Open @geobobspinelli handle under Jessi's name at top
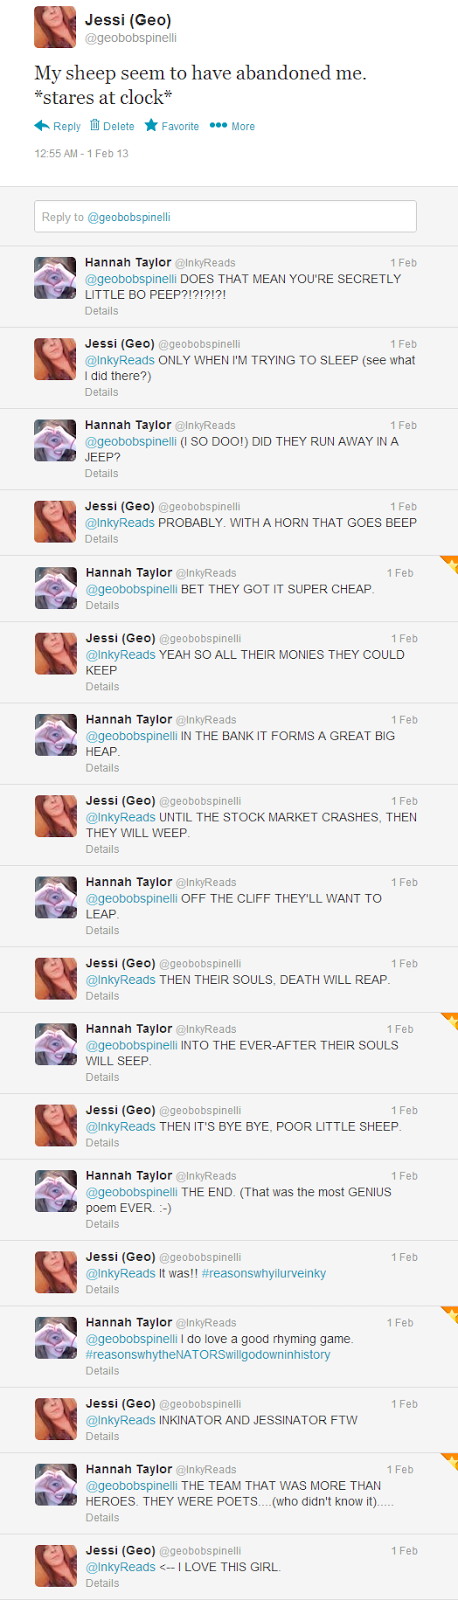 [131, 38]
